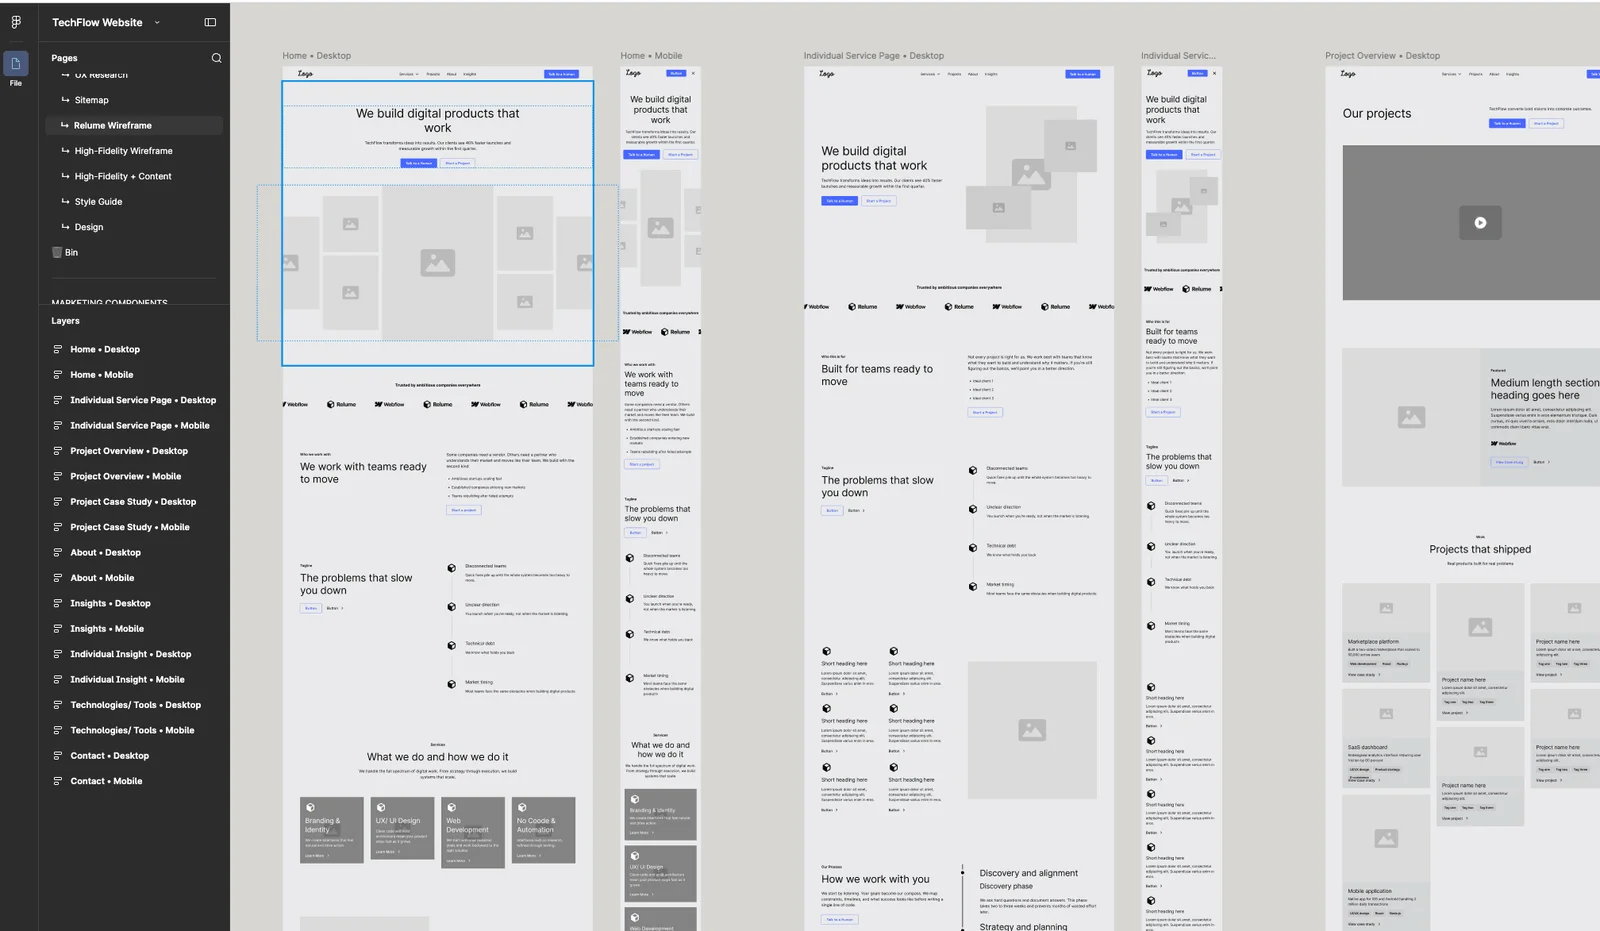
Task: Select Individual Service Page • Desktop canvas label
Action: click(873, 56)
